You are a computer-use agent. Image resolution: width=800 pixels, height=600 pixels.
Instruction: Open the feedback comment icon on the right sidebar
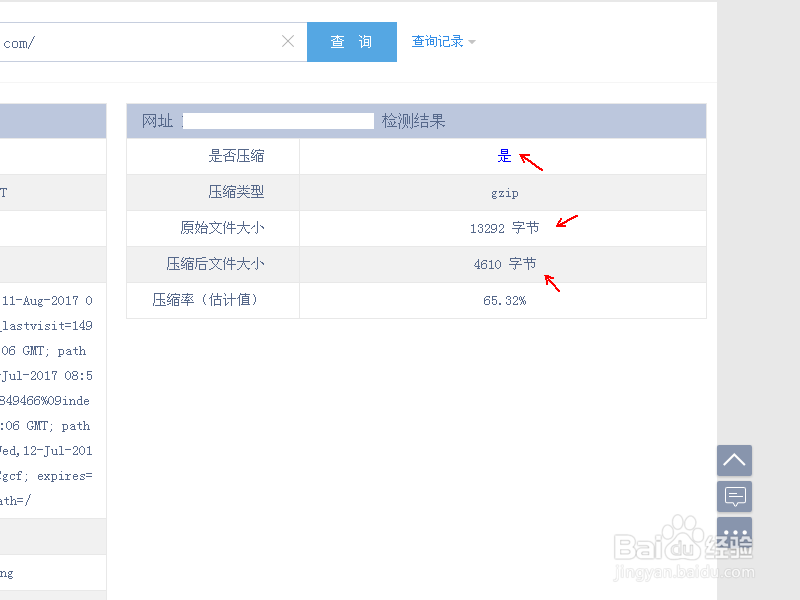[734, 496]
